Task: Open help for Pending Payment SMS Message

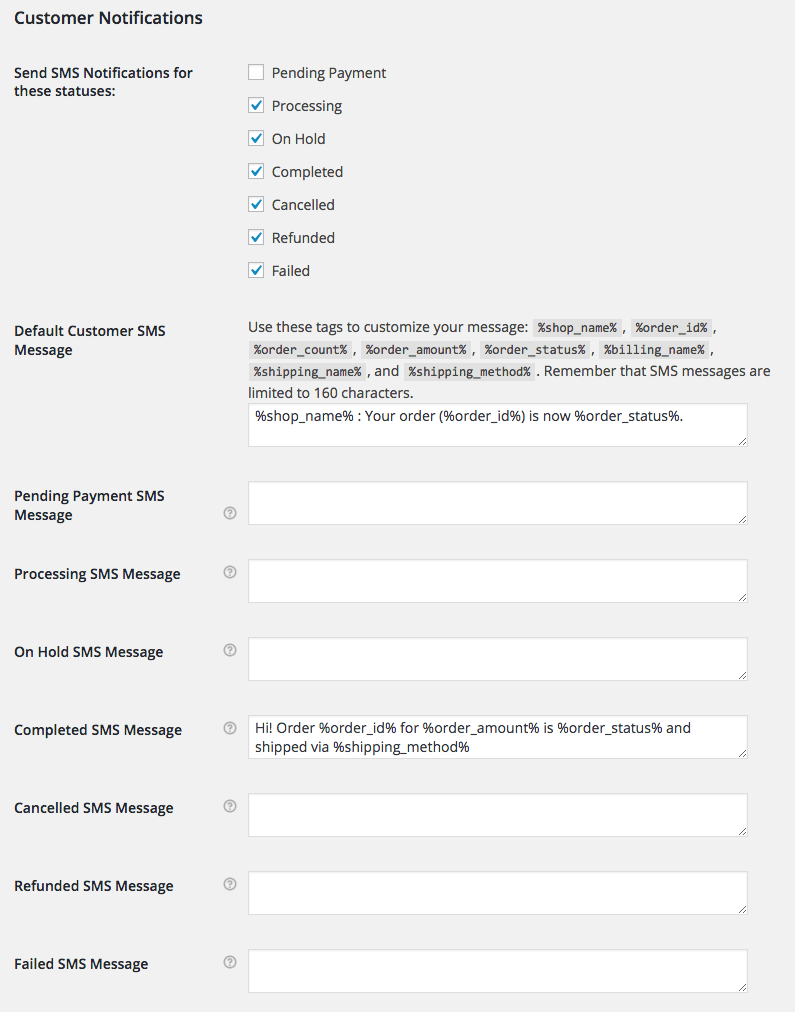Action: pos(229,512)
